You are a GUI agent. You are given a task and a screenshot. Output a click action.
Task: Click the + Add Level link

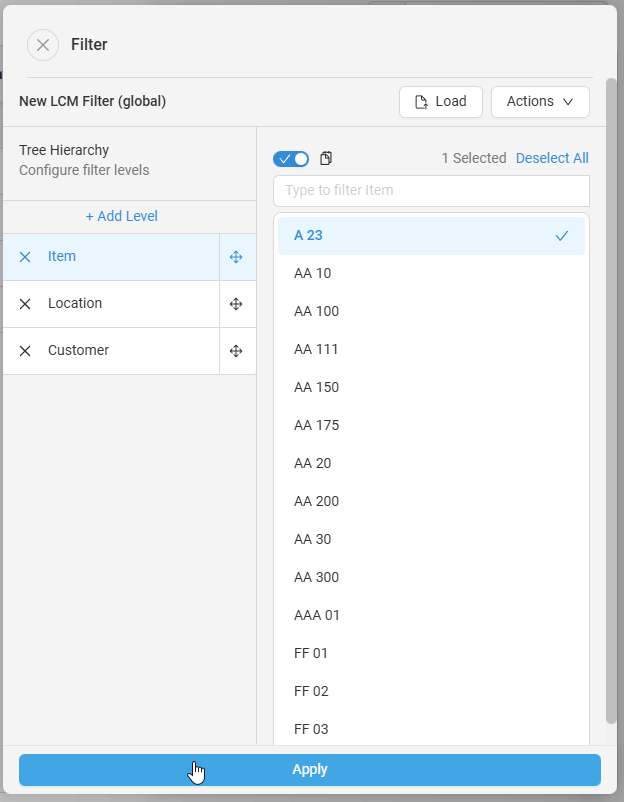click(x=121, y=216)
